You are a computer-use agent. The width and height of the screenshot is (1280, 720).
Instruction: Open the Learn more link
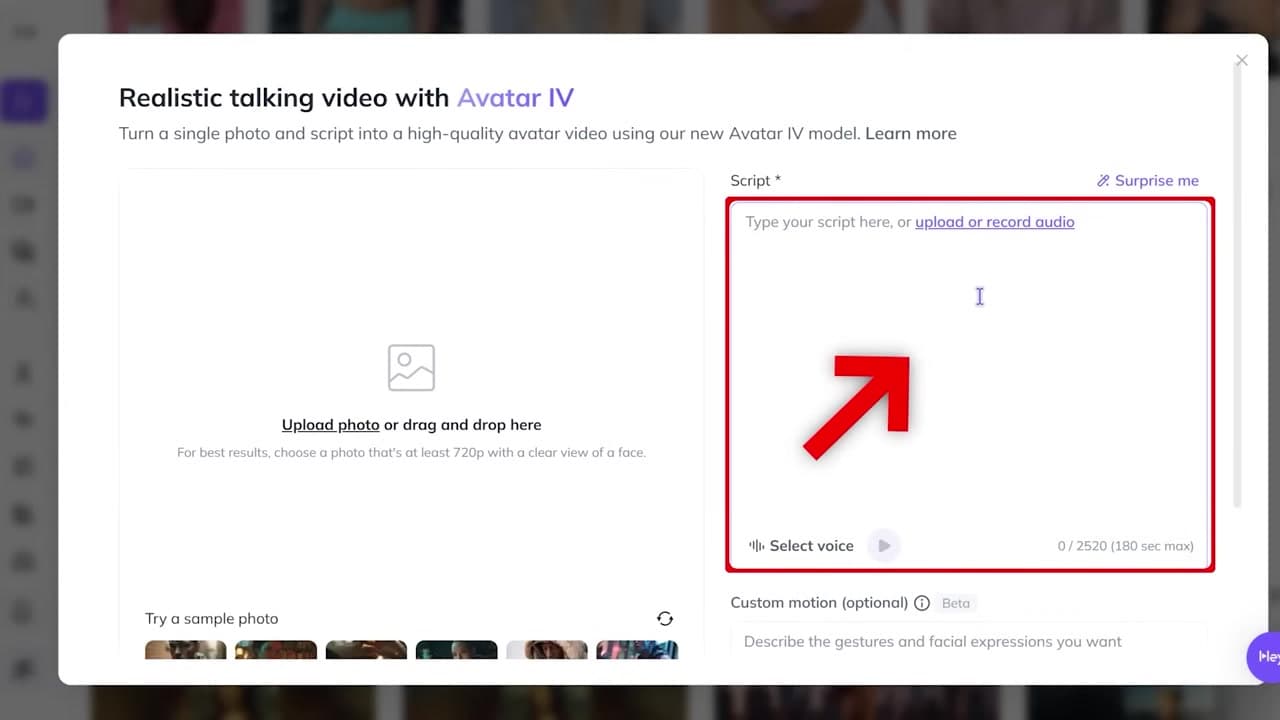(x=910, y=133)
